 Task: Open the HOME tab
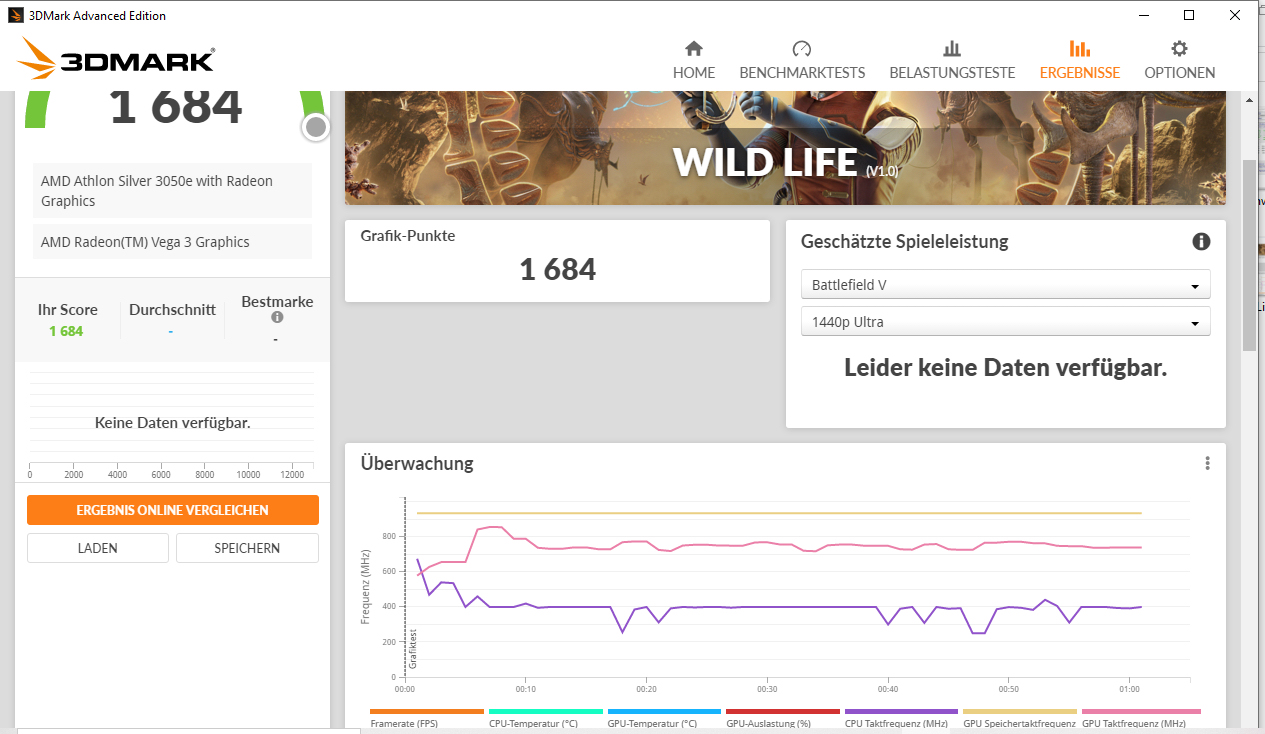click(x=694, y=60)
